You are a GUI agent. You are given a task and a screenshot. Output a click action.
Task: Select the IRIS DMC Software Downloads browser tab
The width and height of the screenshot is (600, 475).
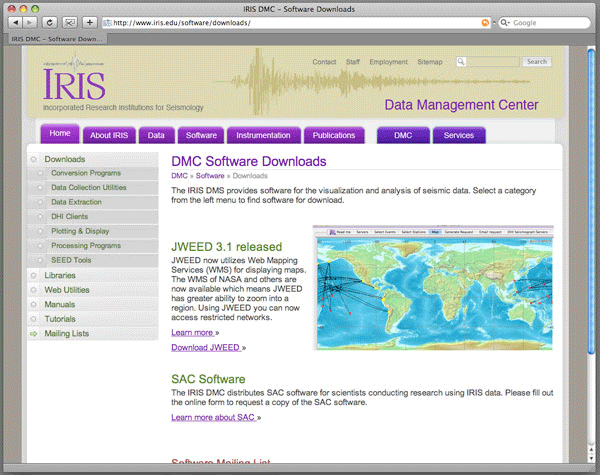57,39
